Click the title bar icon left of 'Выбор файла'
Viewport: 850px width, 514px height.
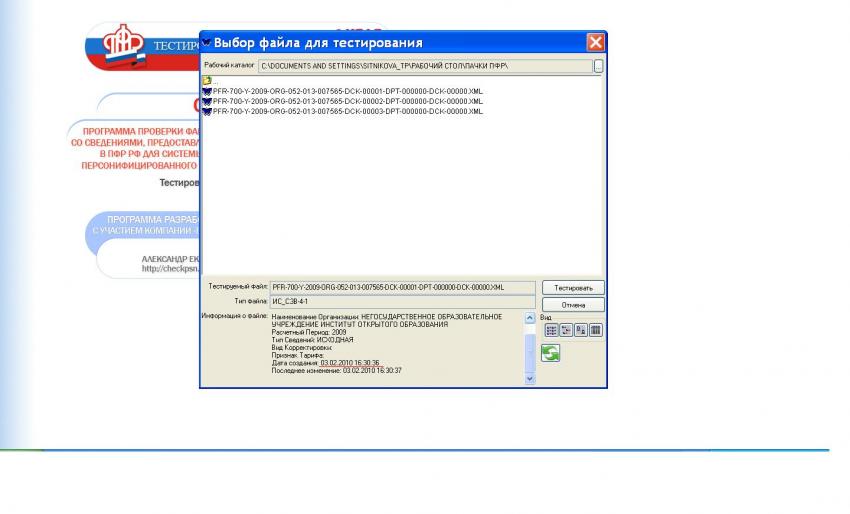tap(206, 43)
